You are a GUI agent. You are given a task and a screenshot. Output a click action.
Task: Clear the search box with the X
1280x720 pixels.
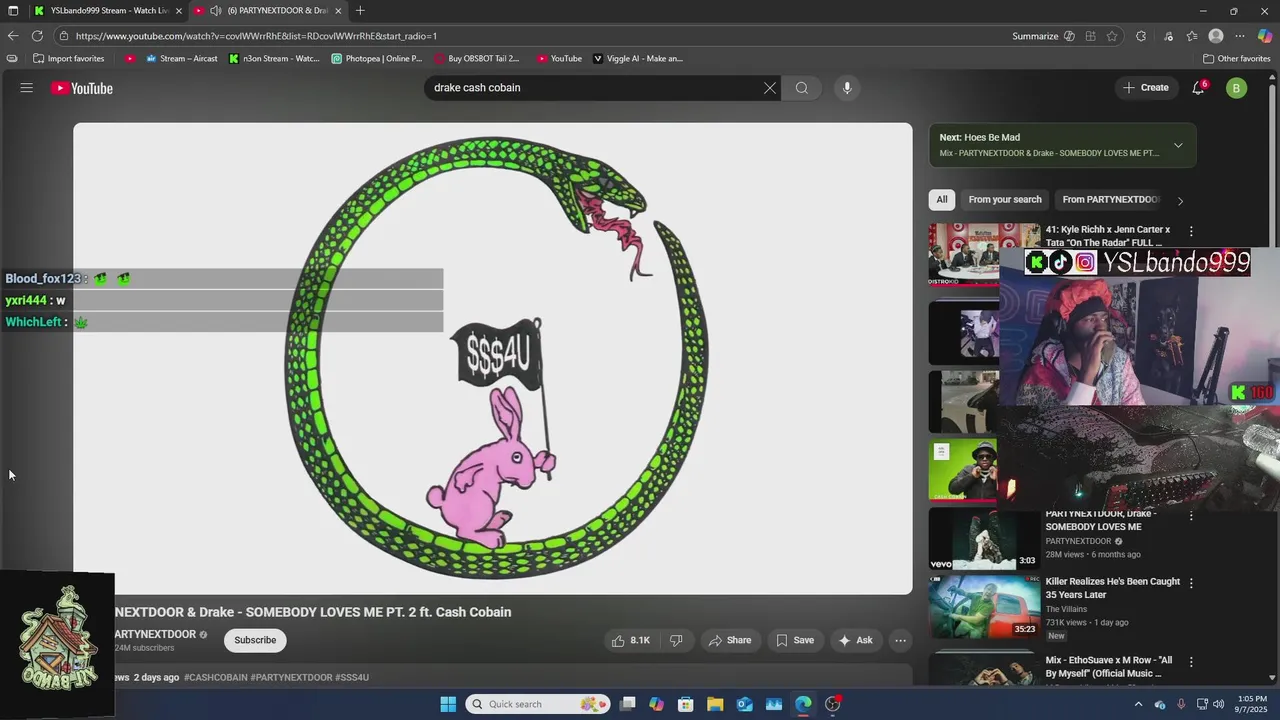point(769,88)
